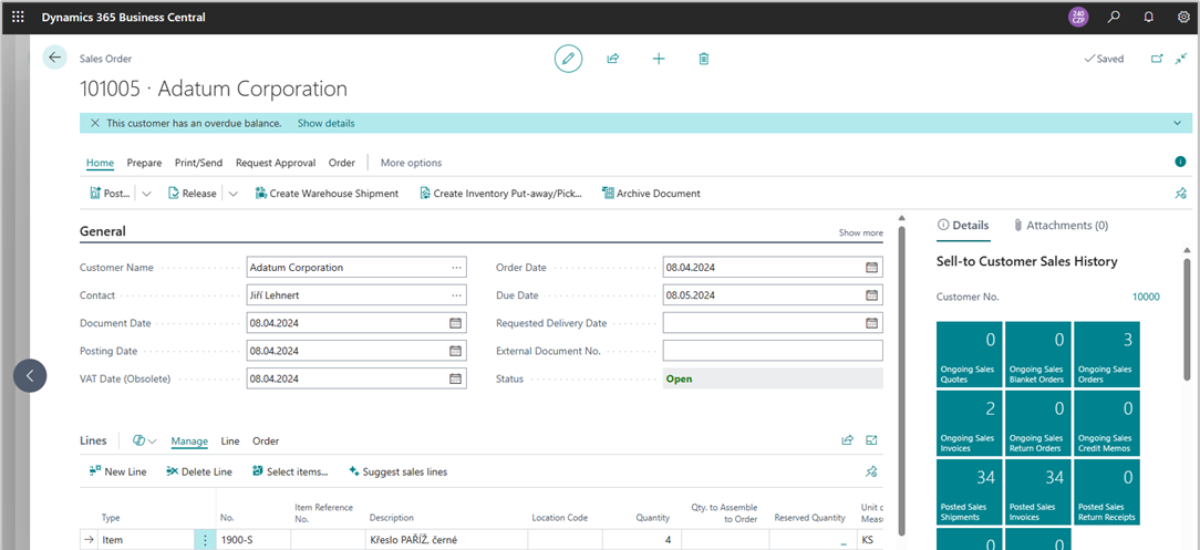The width and height of the screenshot is (1200, 550).
Task: Open the Posted Sales Invoices tile
Action: pos(1038,491)
